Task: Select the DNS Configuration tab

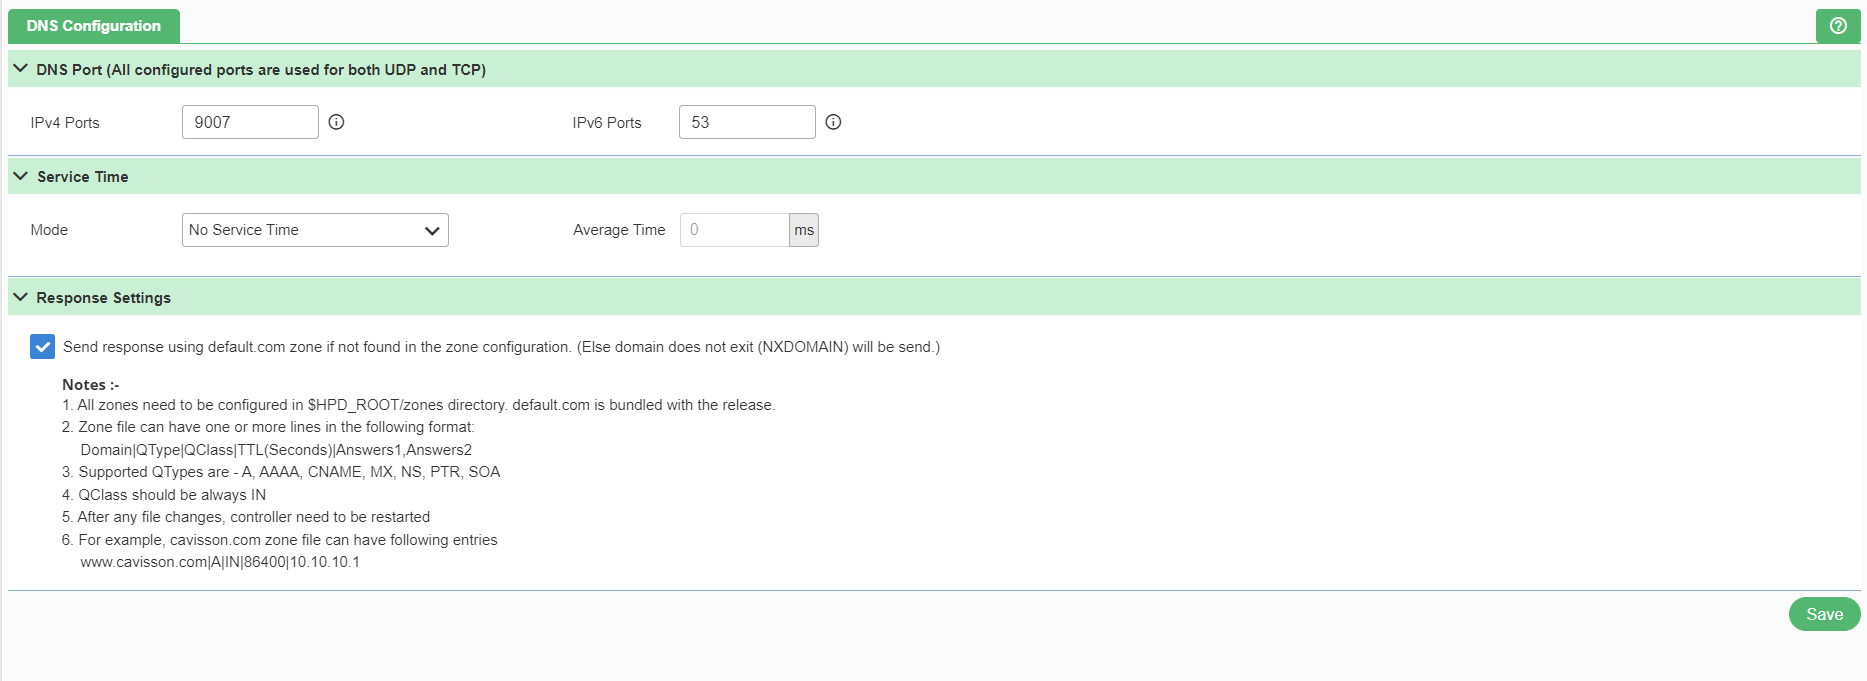Action: [x=94, y=26]
